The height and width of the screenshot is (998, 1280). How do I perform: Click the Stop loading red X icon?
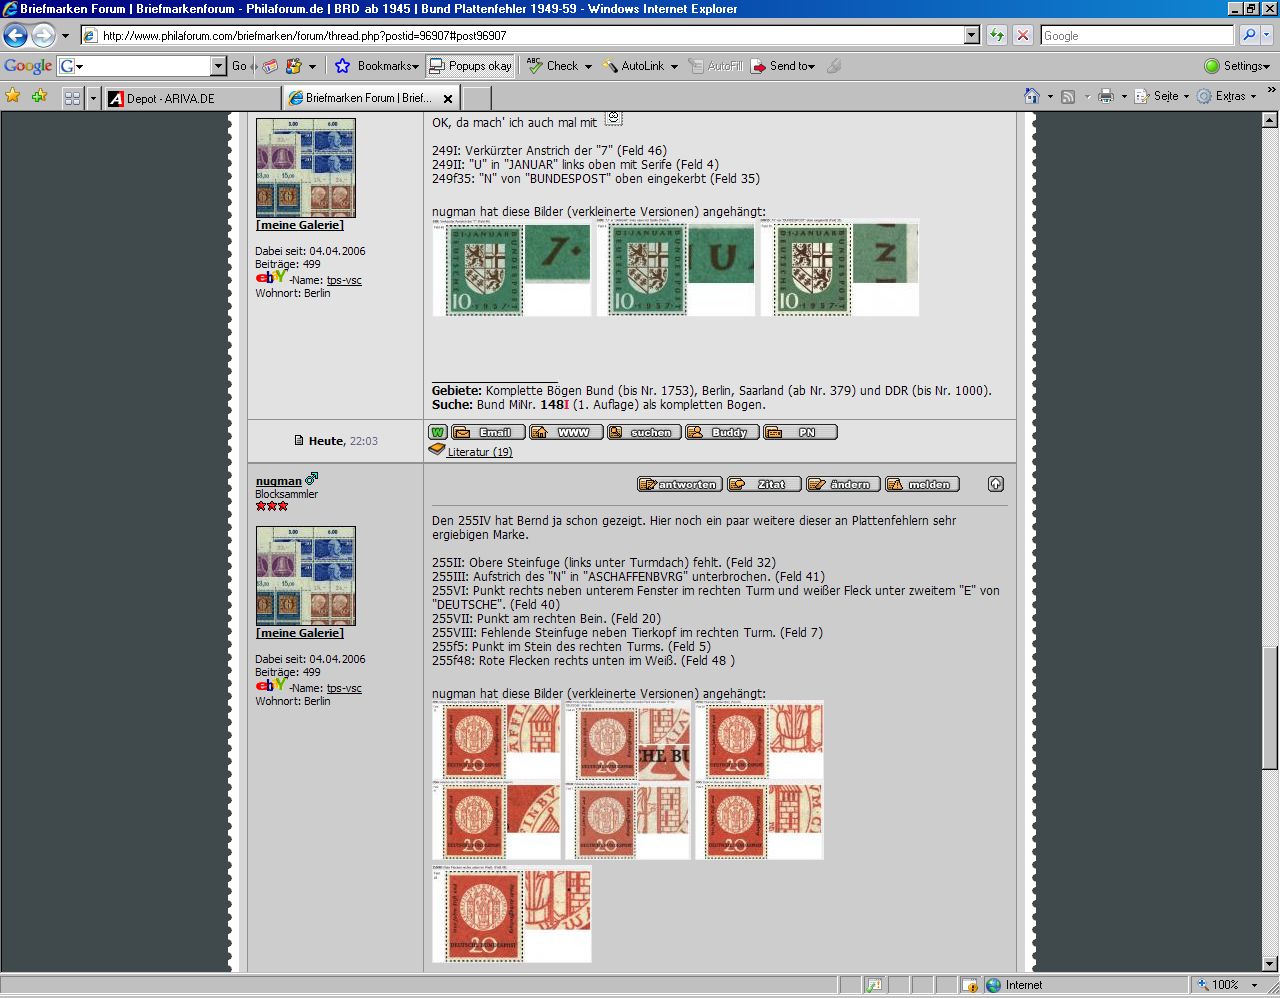1022,35
